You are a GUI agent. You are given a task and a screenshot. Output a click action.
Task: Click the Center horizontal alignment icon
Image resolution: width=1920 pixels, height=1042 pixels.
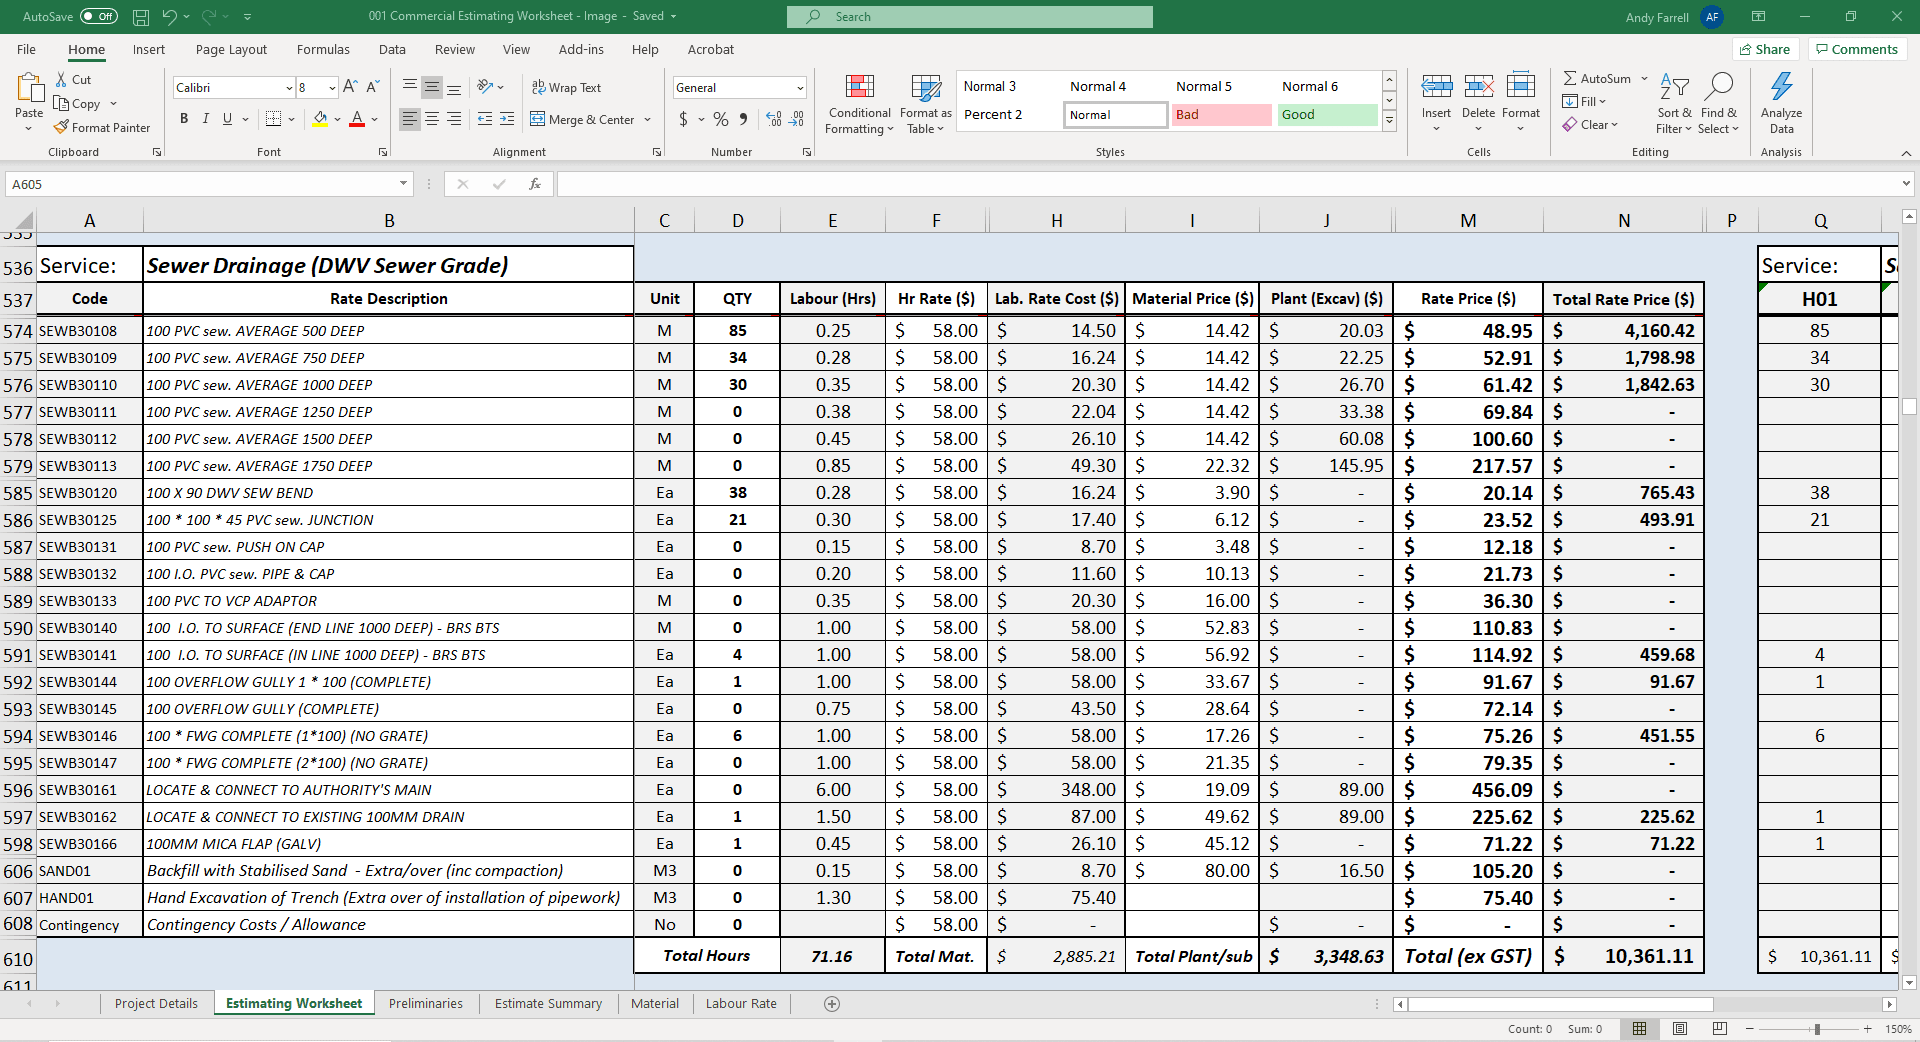(x=432, y=119)
